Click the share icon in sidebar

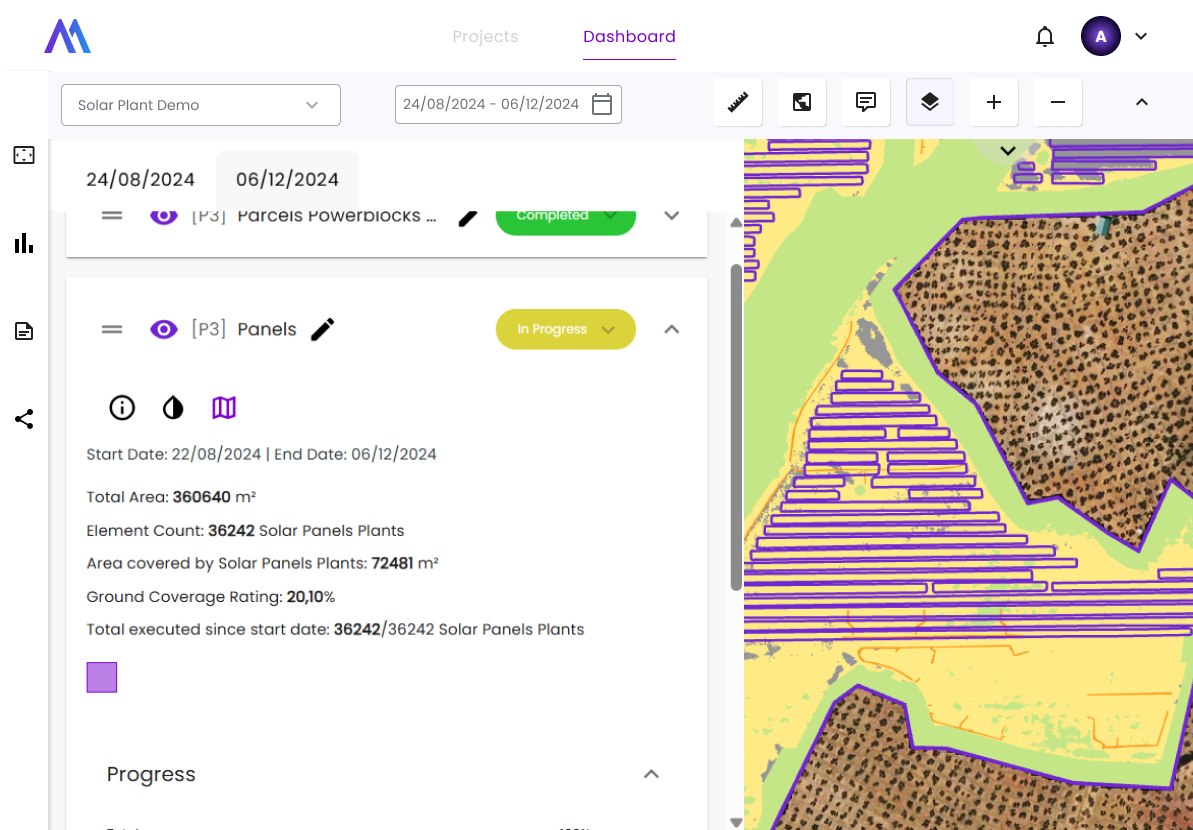coord(24,419)
